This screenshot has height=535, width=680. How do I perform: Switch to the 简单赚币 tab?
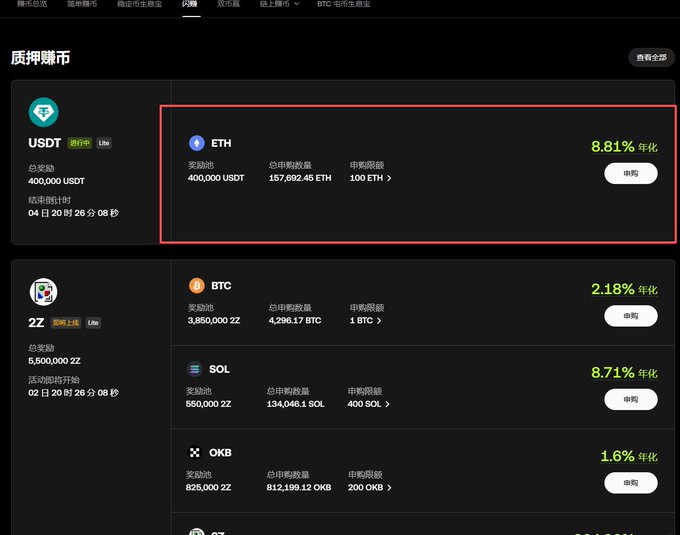[x=82, y=4]
